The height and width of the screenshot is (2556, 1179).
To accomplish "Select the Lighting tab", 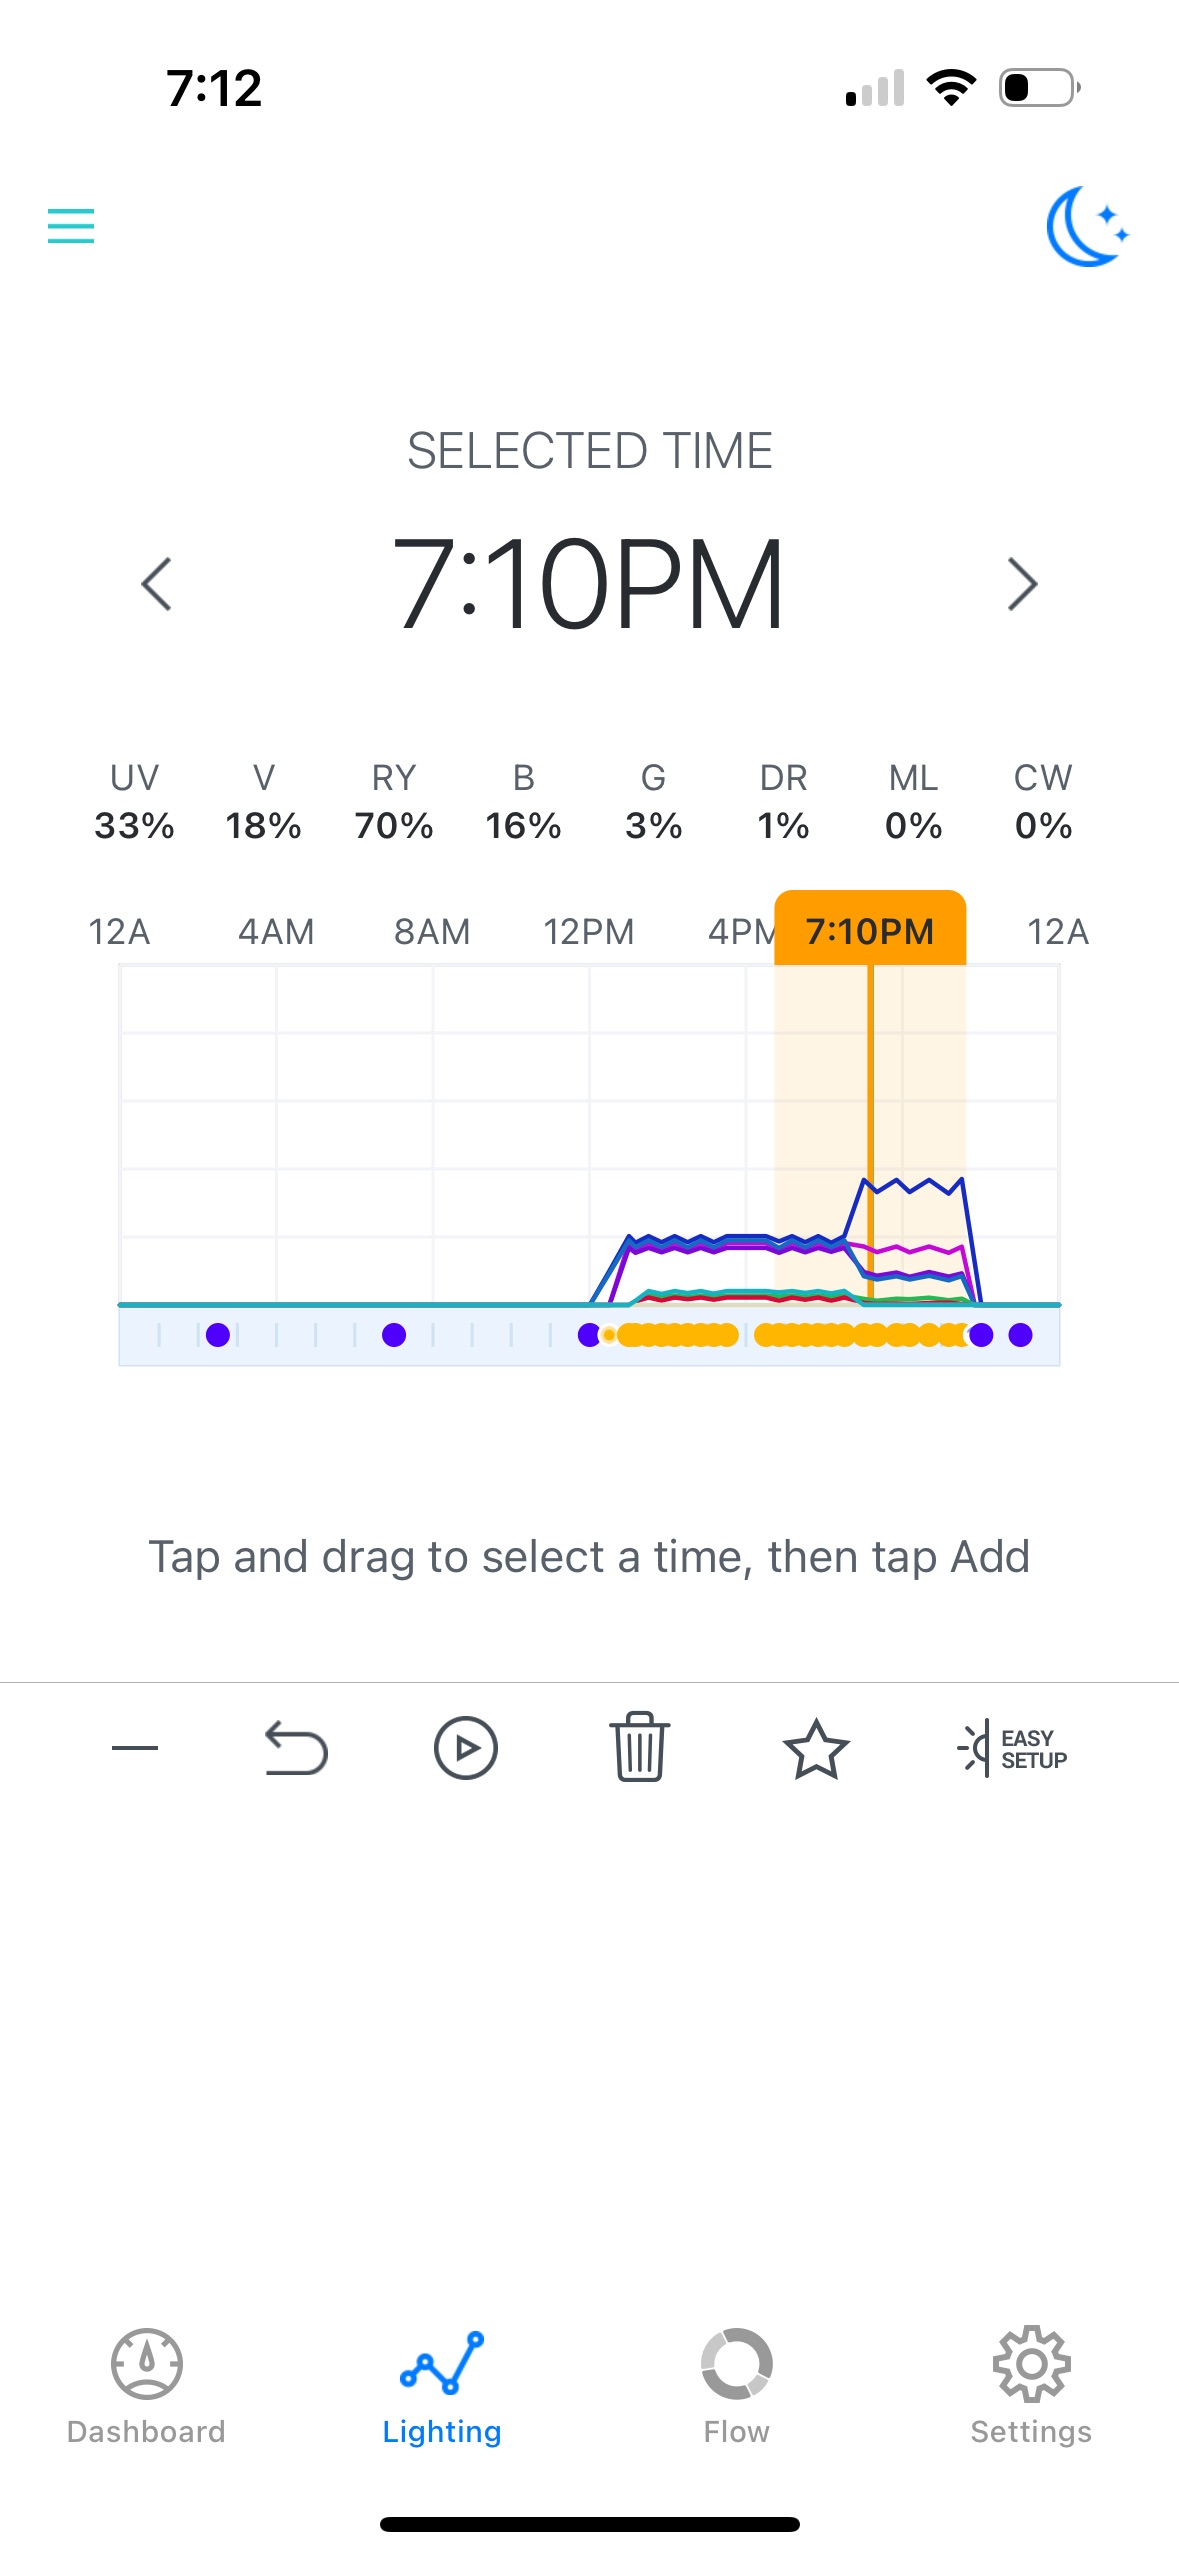I will pyautogui.click(x=441, y=2385).
